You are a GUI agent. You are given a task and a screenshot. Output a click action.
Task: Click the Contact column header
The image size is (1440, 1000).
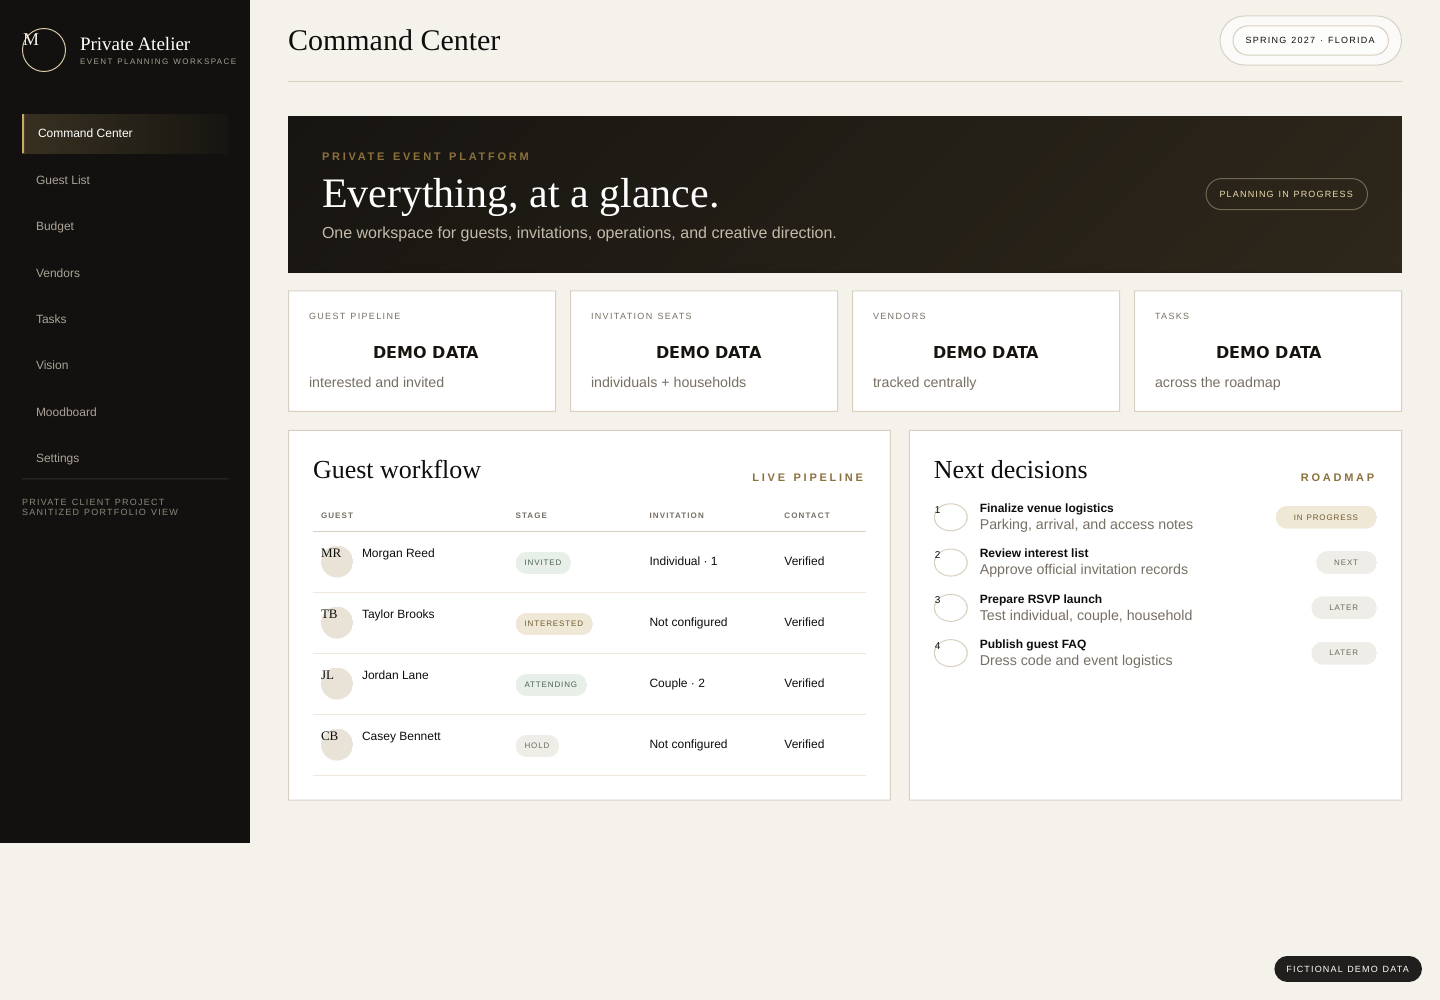click(x=807, y=515)
